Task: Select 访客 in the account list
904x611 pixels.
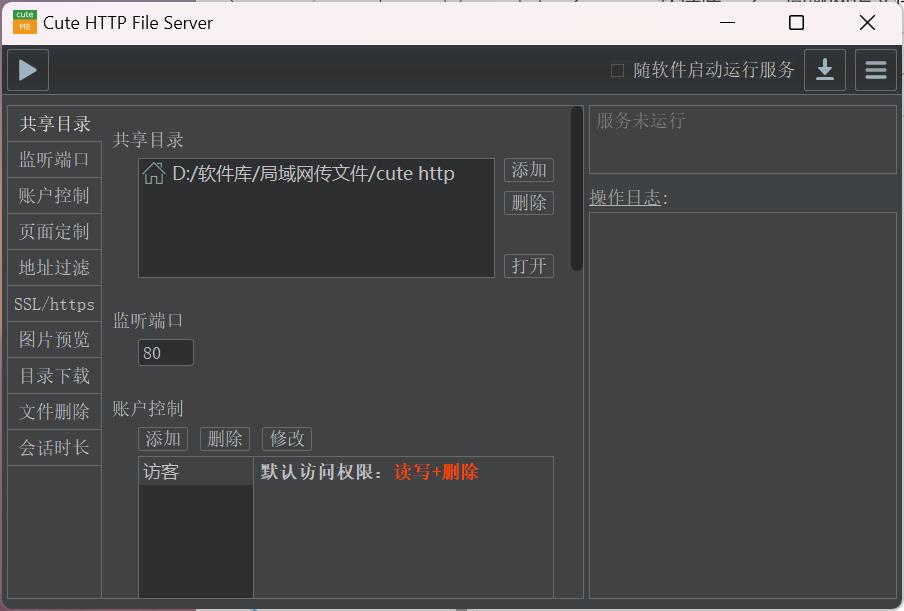Action: pyautogui.click(x=195, y=472)
